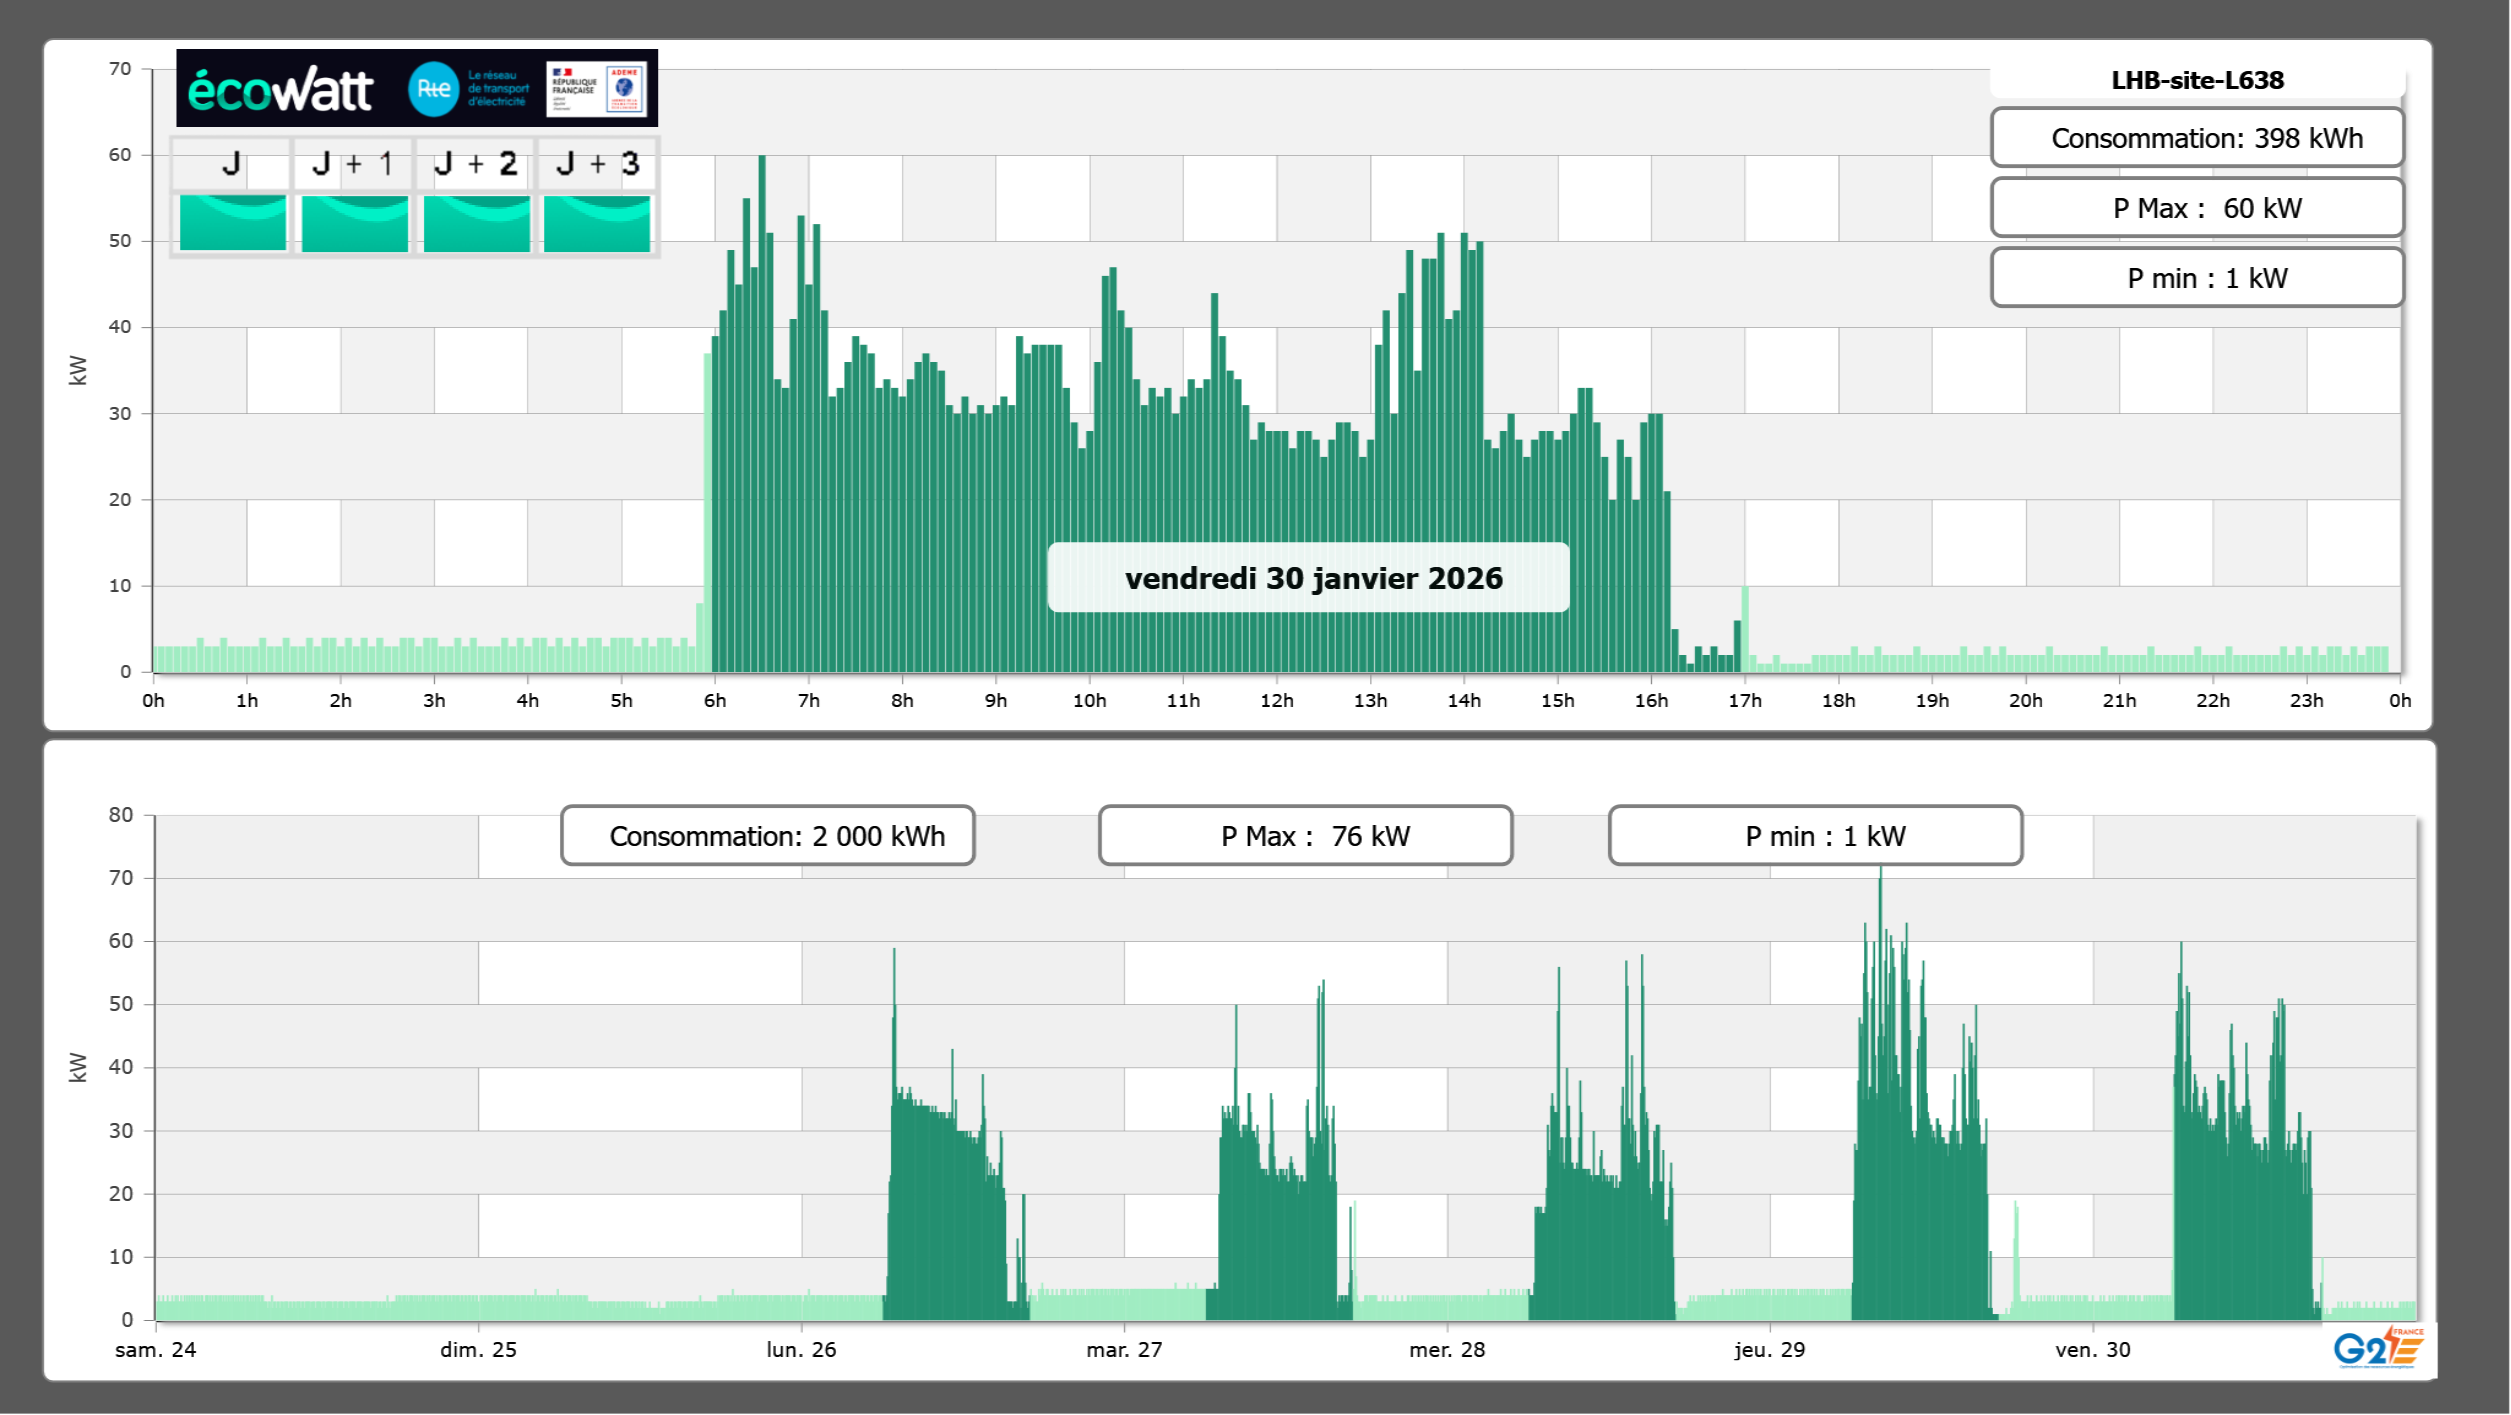The image size is (2511, 1415).
Task: Click the P Max : 76 kW box
Action: (1305, 836)
